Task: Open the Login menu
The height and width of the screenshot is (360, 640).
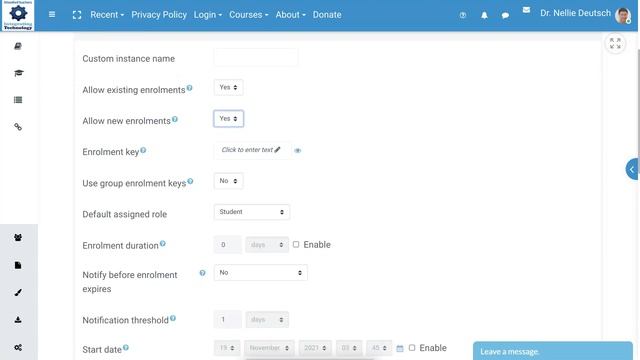Action: click(208, 15)
